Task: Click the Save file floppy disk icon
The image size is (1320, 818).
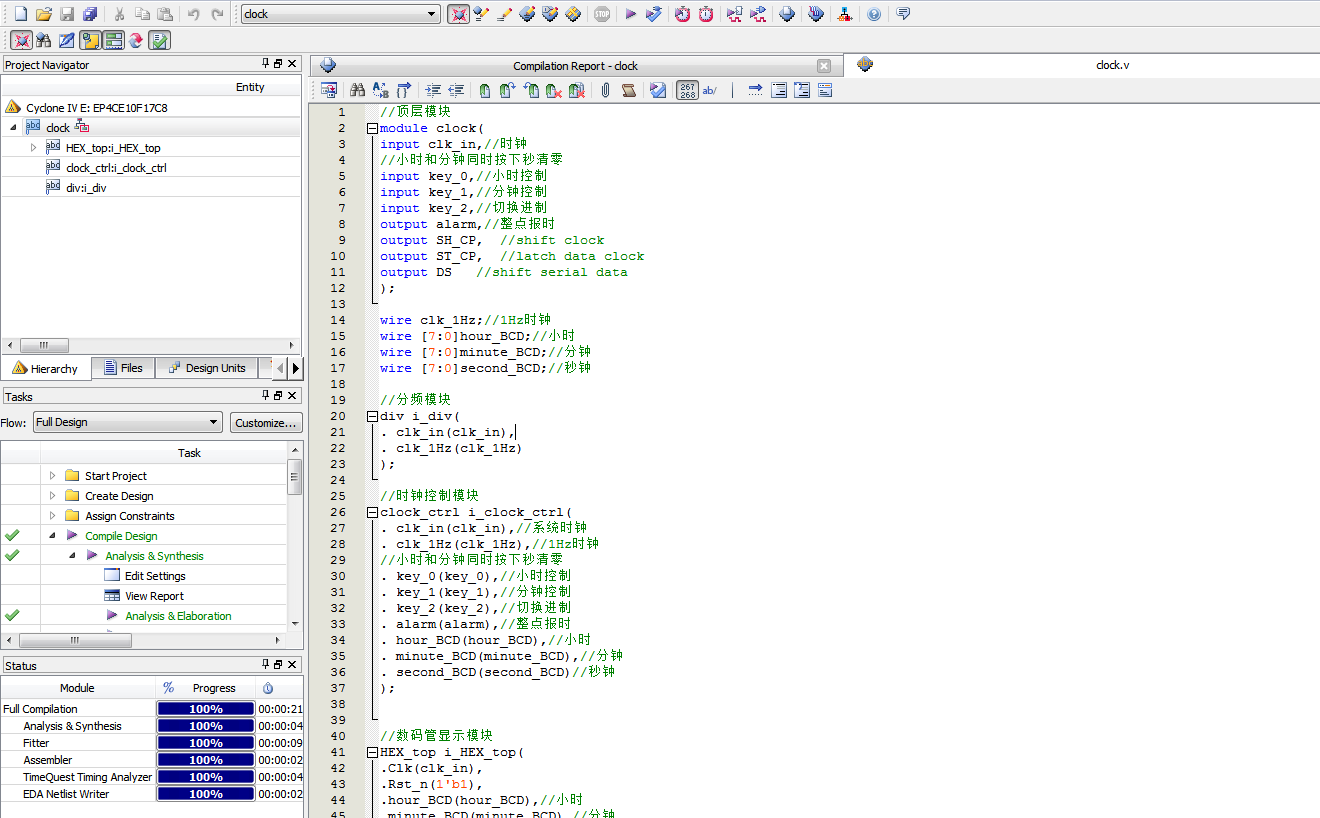Action: [67, 14]
